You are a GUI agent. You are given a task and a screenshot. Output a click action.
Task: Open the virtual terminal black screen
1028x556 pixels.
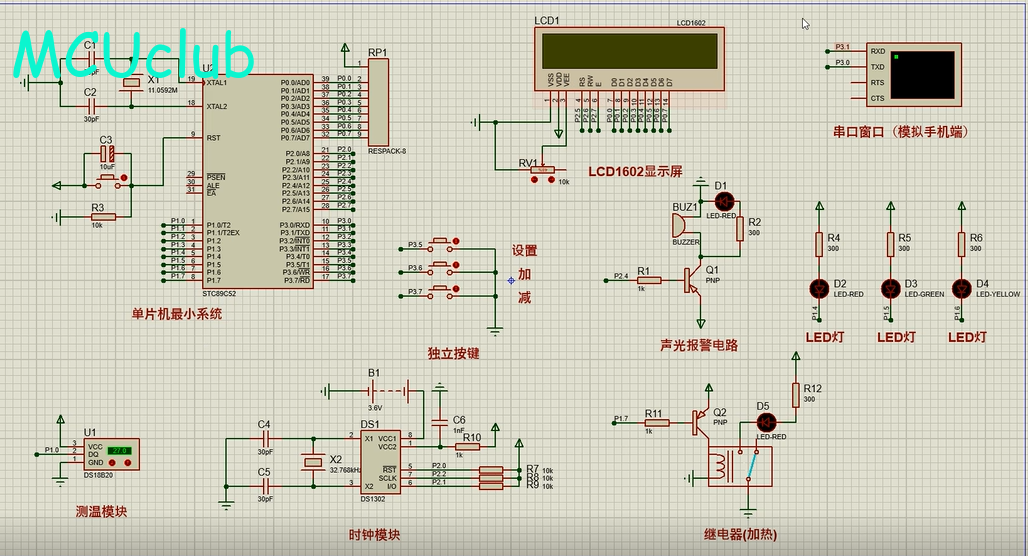click(923, 75)
